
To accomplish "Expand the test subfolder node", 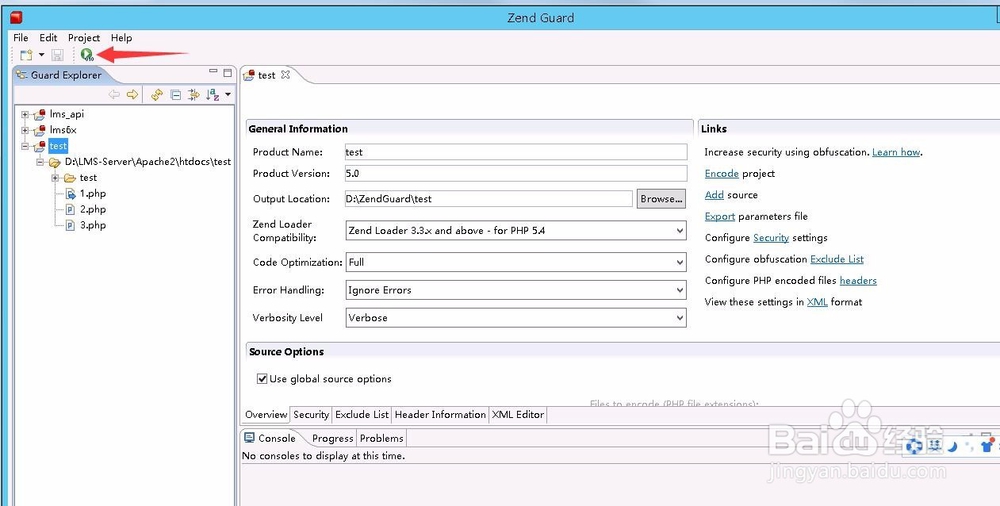I will [55, 178].
